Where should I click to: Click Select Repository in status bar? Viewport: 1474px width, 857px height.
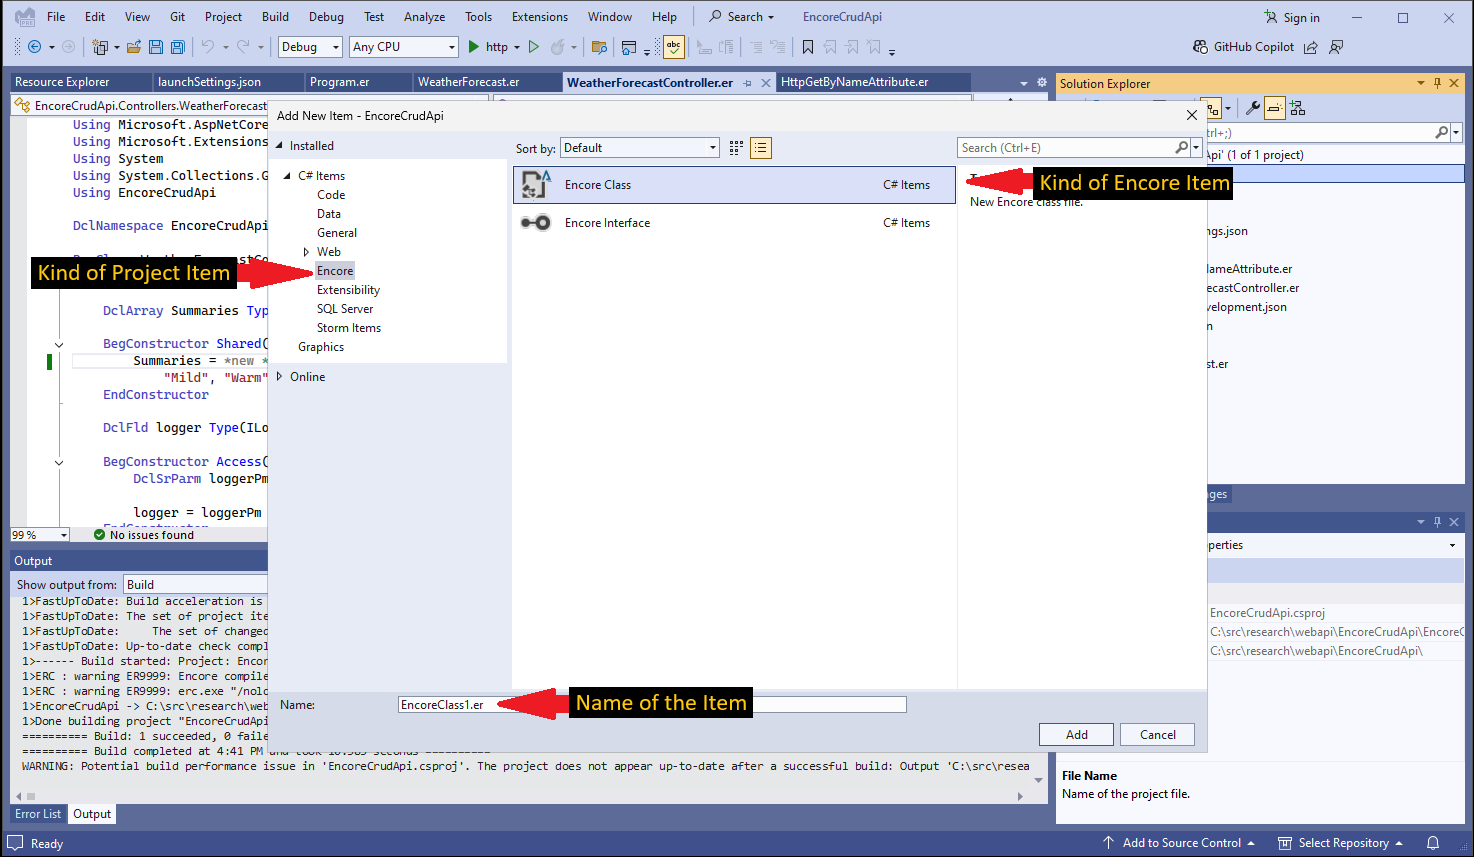click(x=1341, y=843)
